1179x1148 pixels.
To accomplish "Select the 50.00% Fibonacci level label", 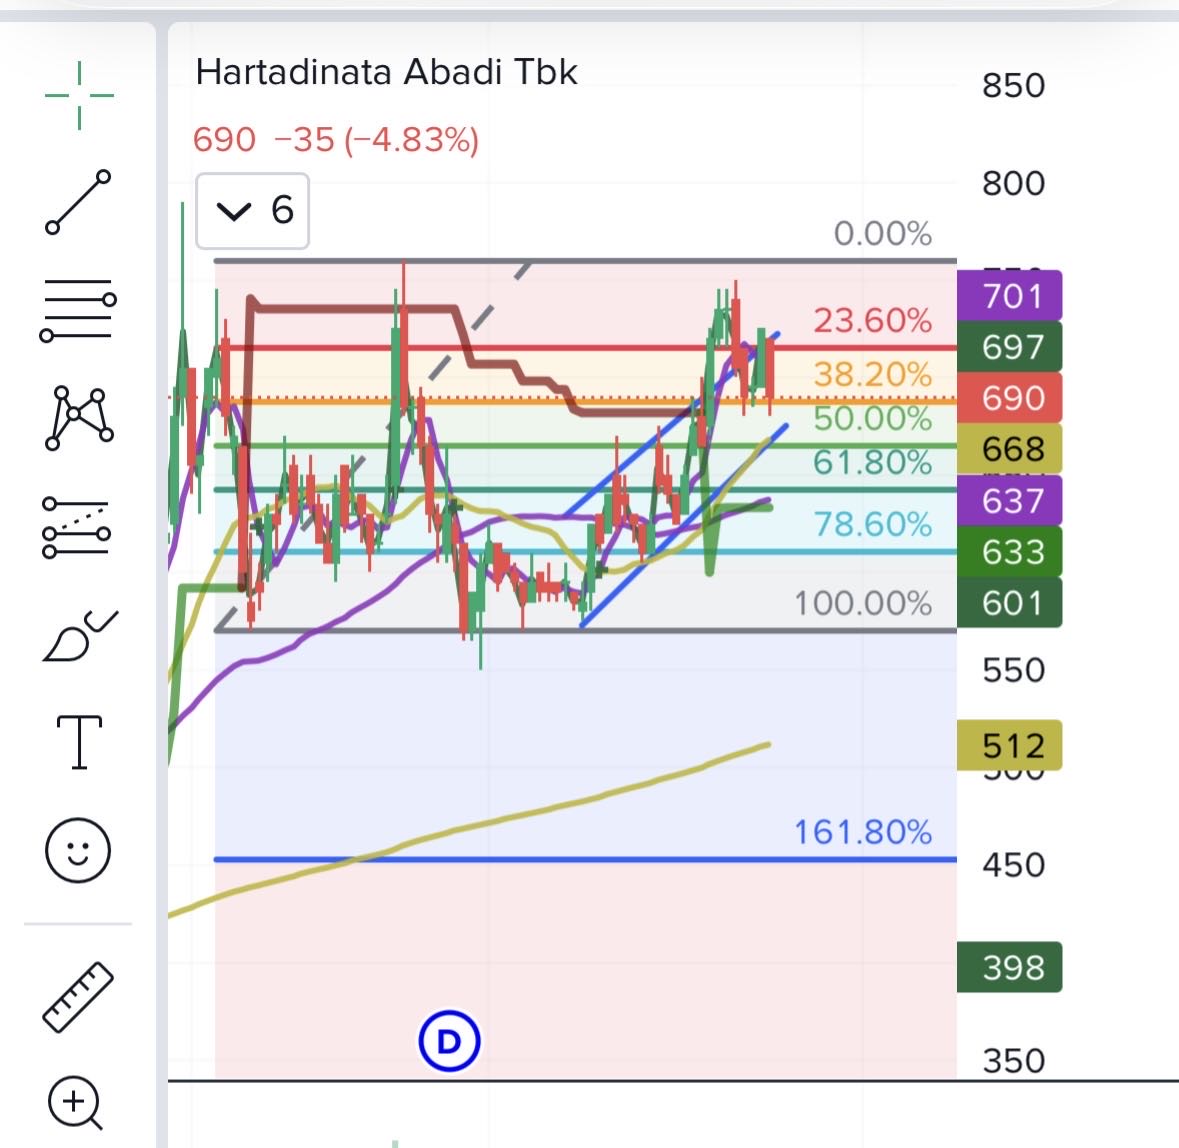I will 872,418.
